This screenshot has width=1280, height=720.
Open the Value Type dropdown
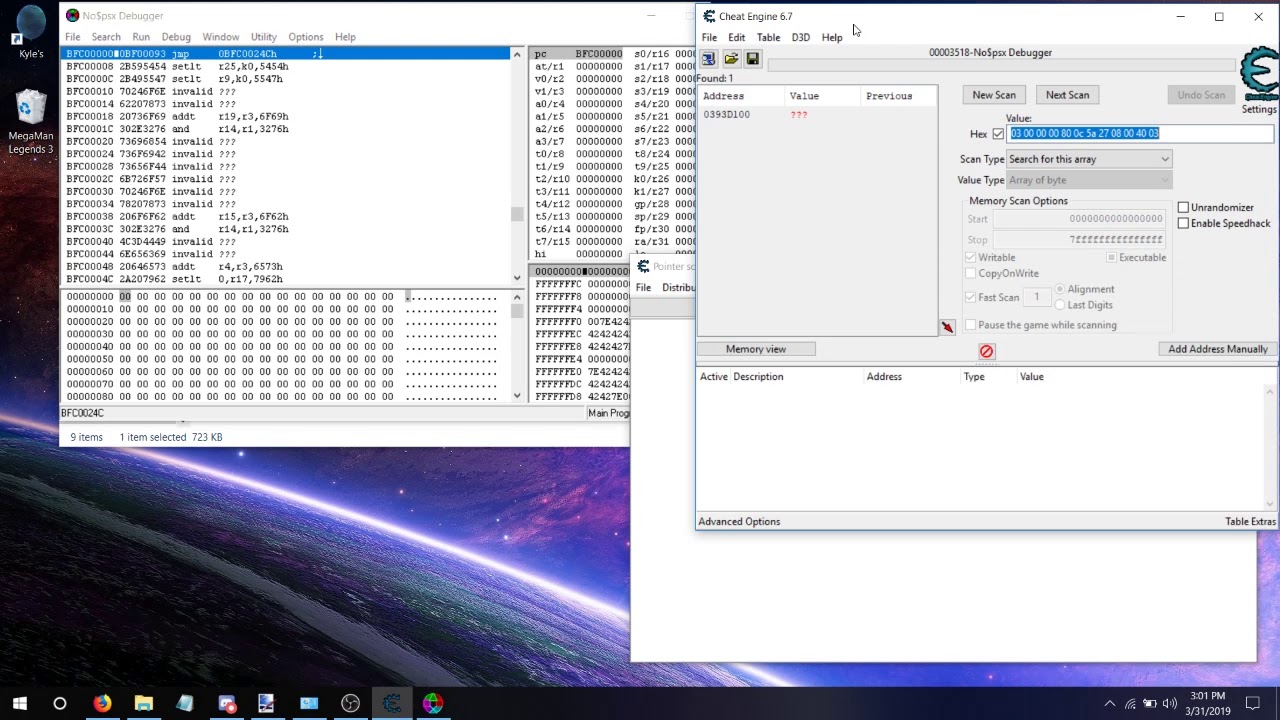1089,180
